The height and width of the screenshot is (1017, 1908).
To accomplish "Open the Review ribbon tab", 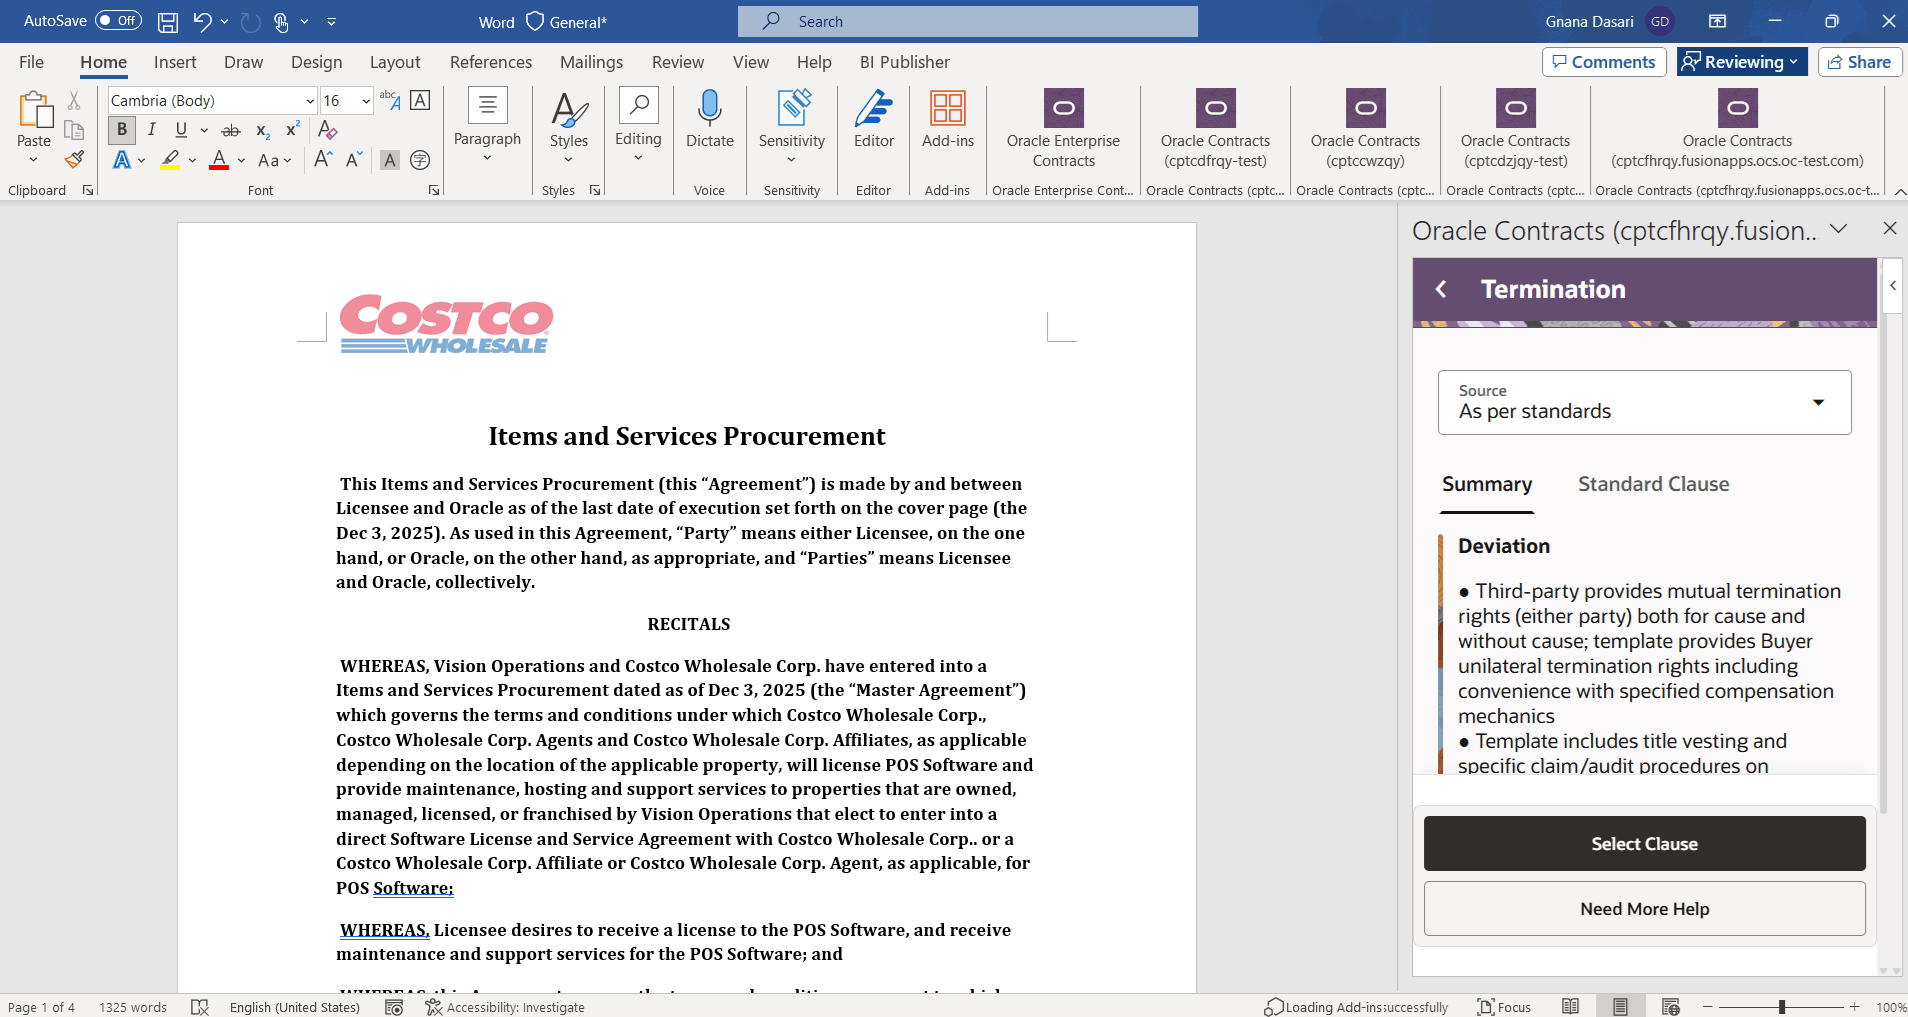I will click(x=678, y=62).
